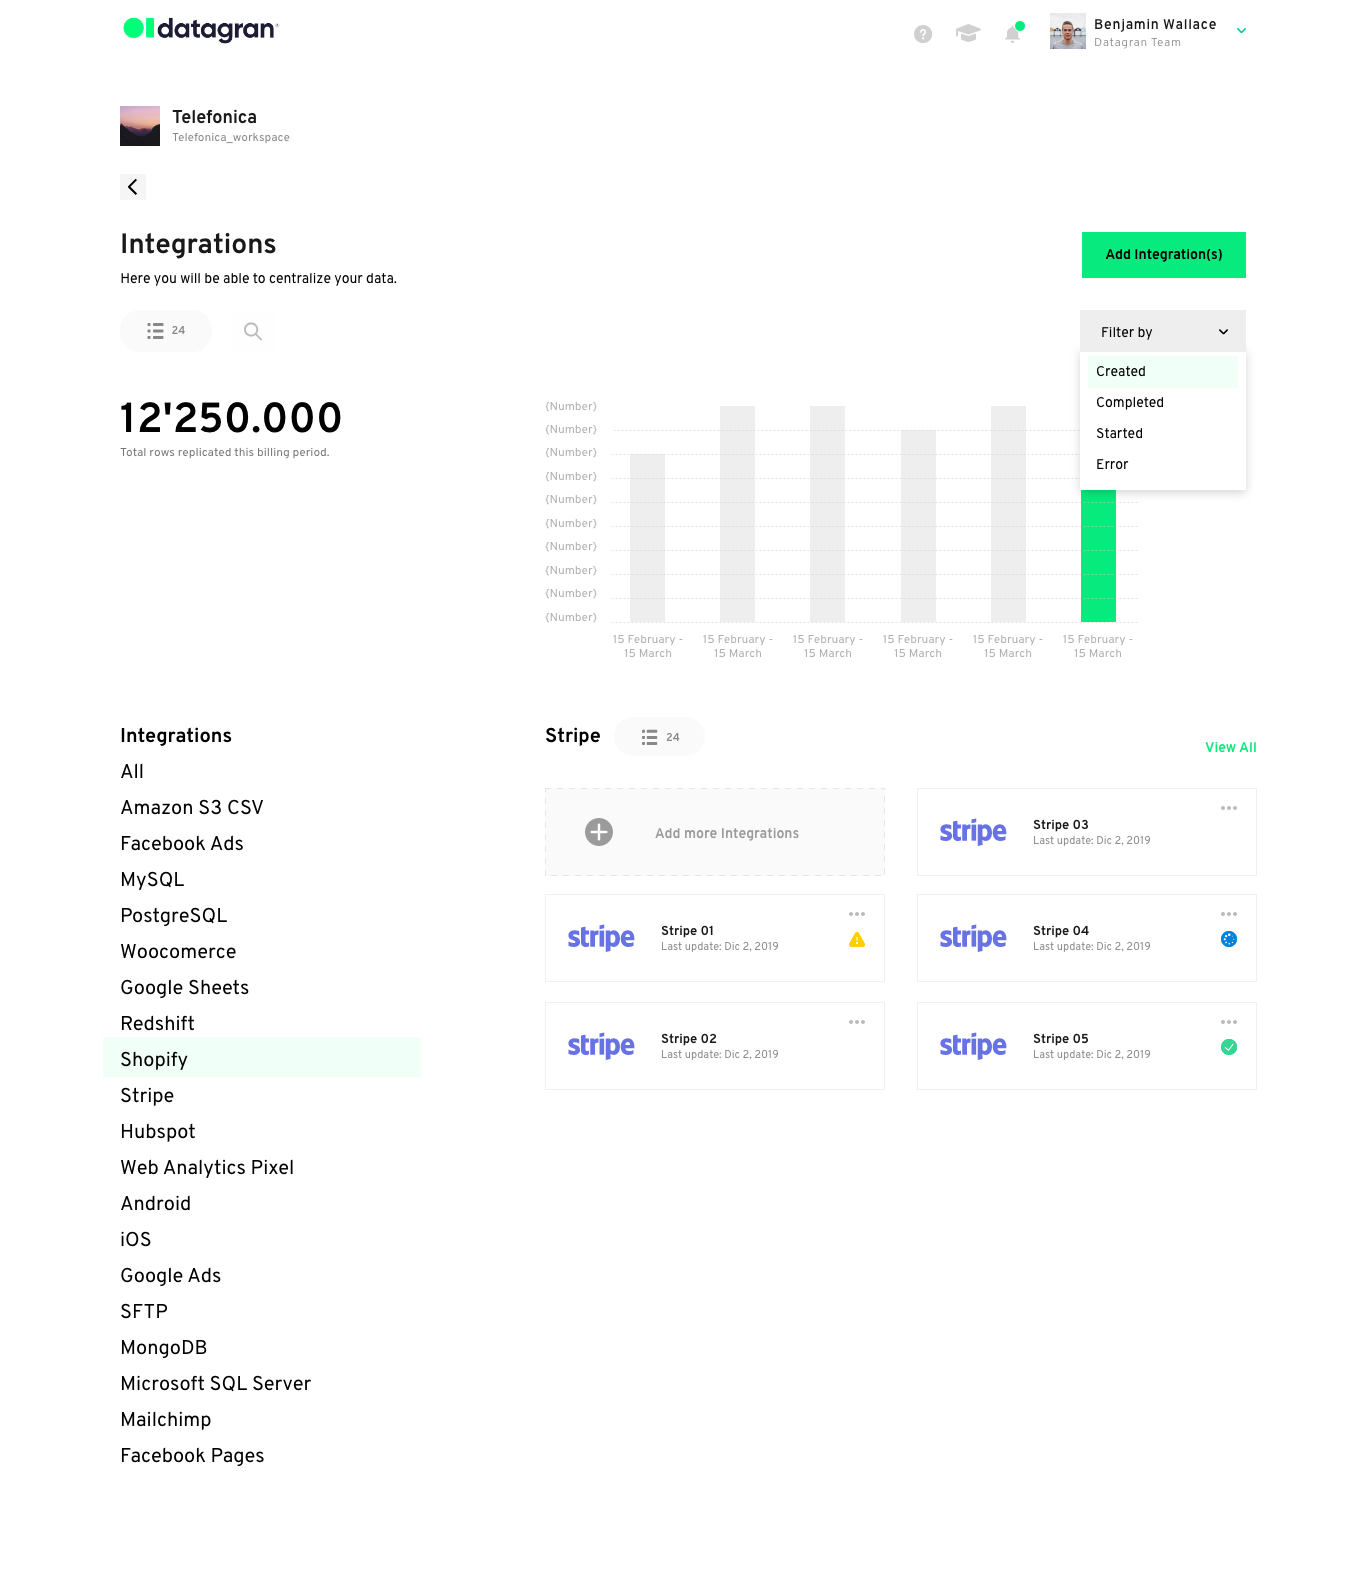Open the Stripe 02 card title
The width and height of the screenshot is (1366, 1572).
point(689,1039)
